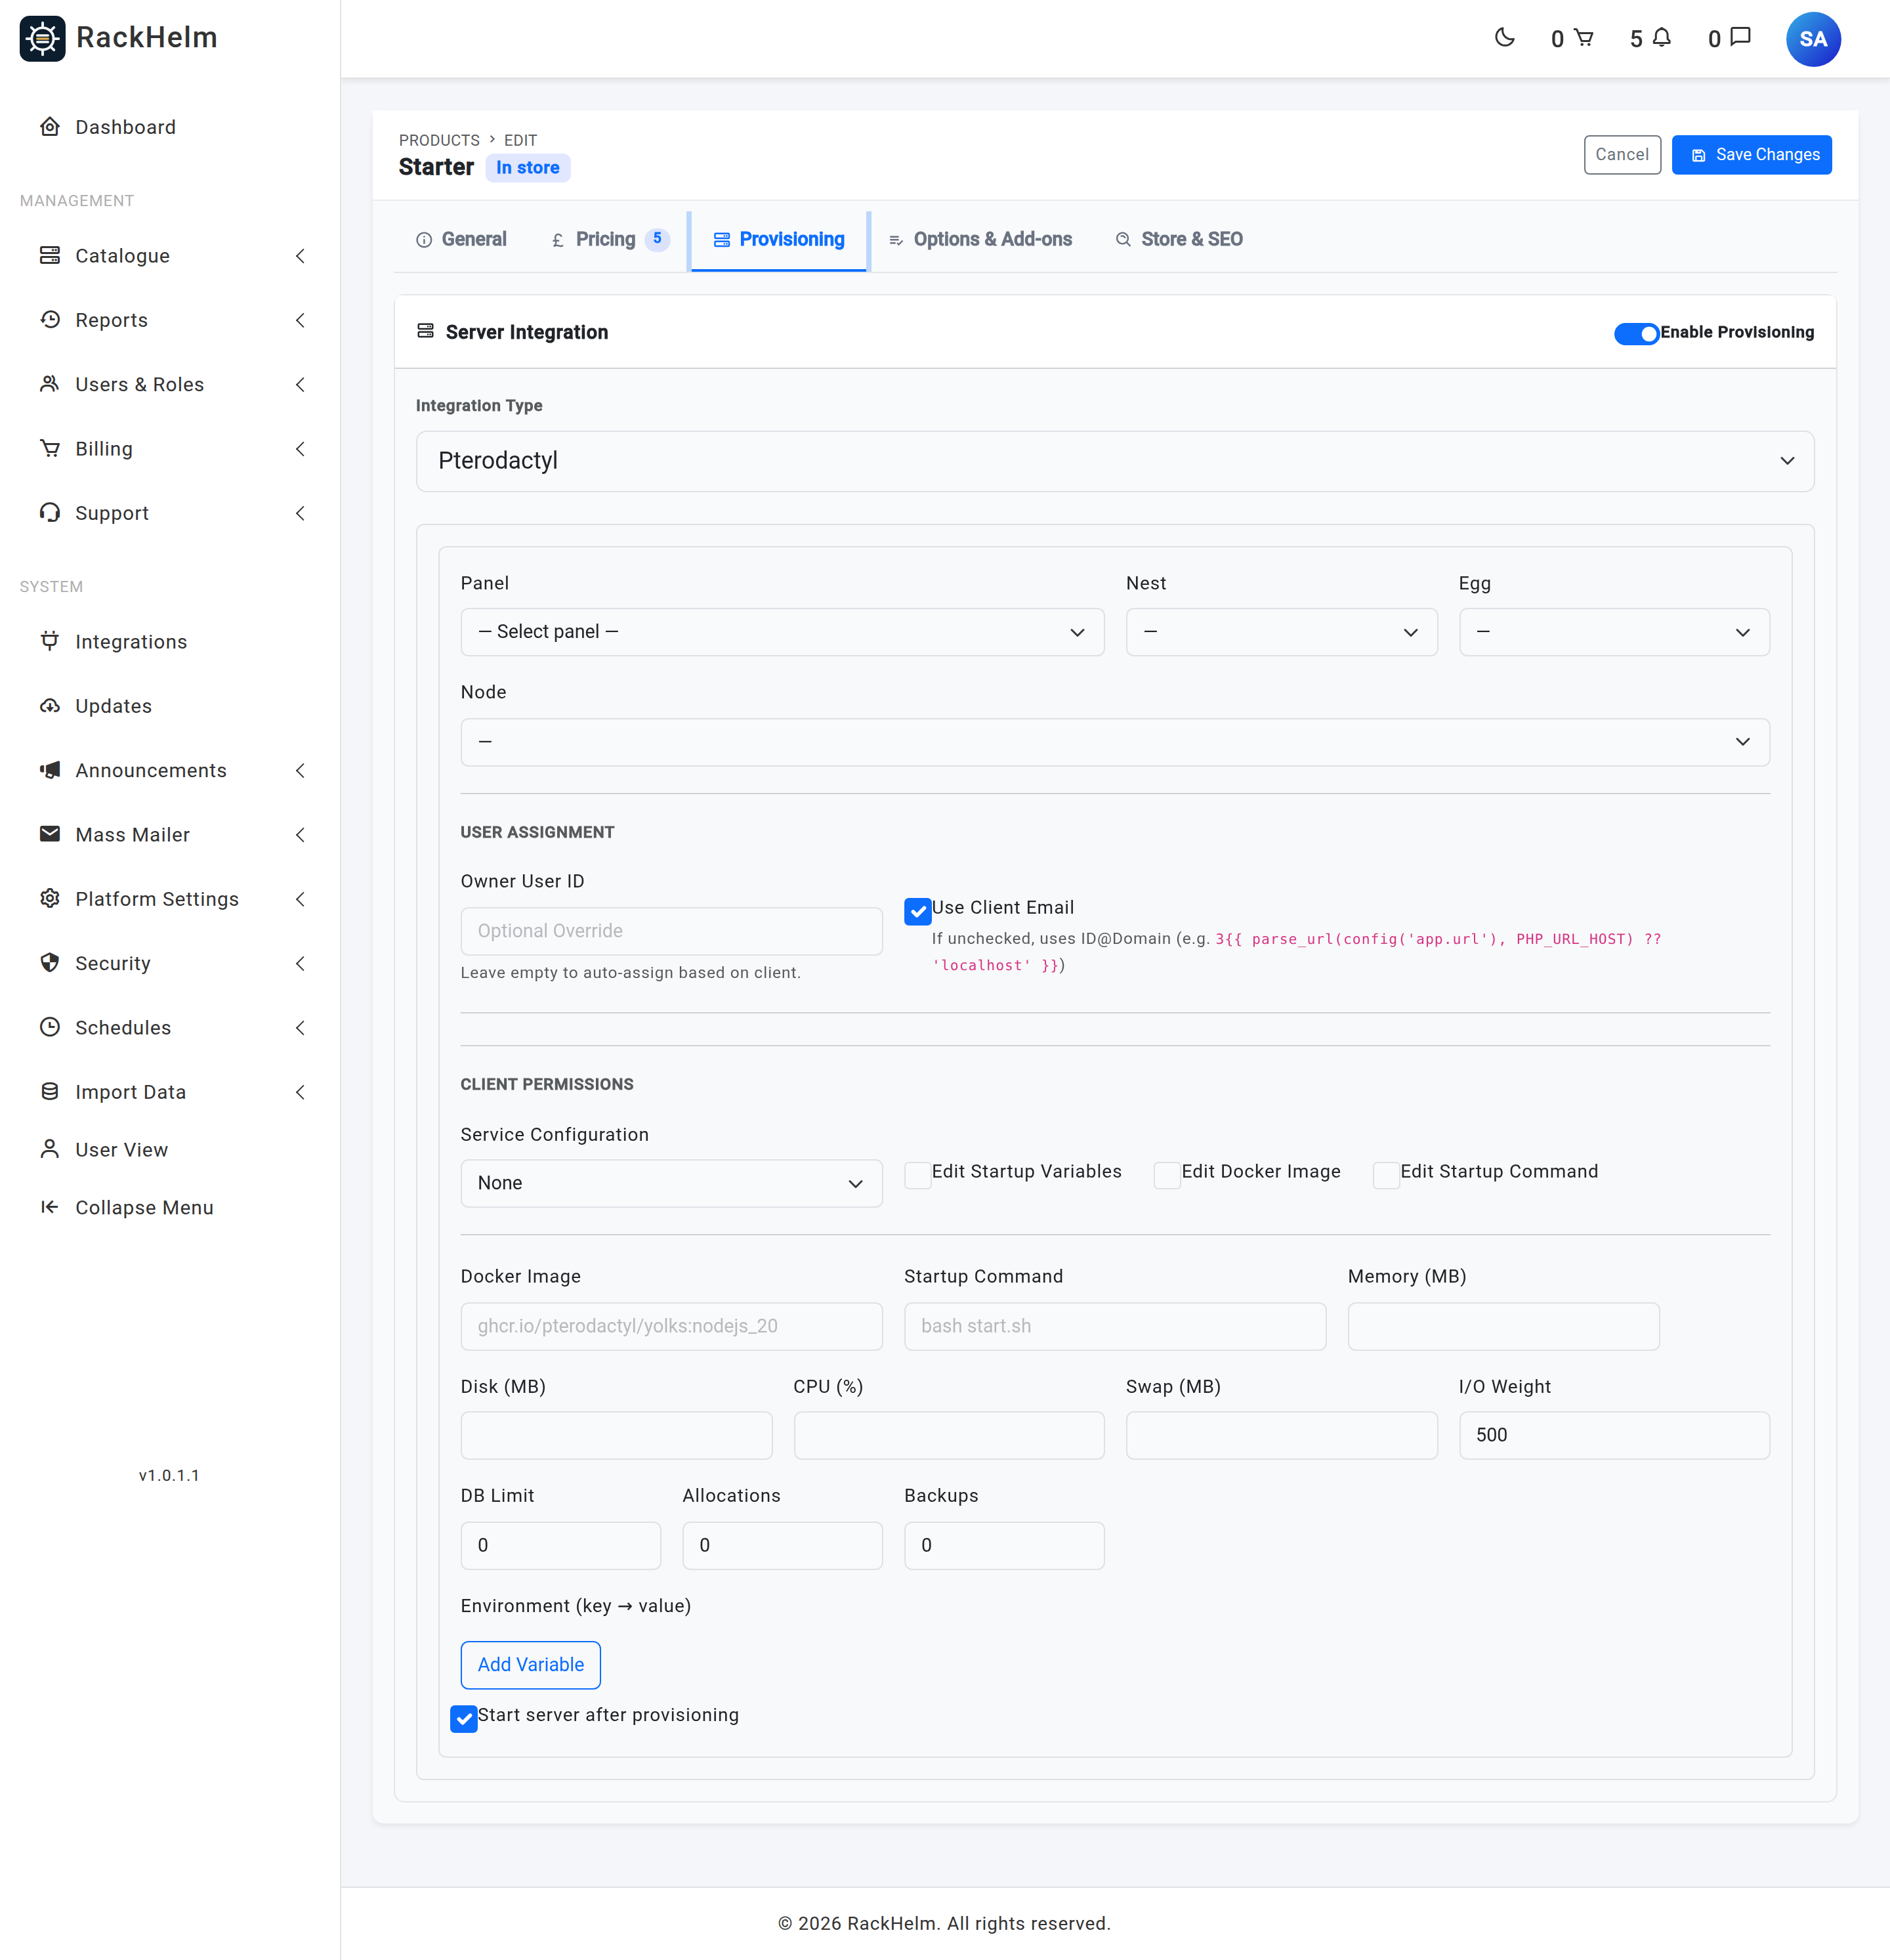The height and width of the screenshot is (1960, 1890).
Task: Click the Support headset icon
Action: (49, 513)
